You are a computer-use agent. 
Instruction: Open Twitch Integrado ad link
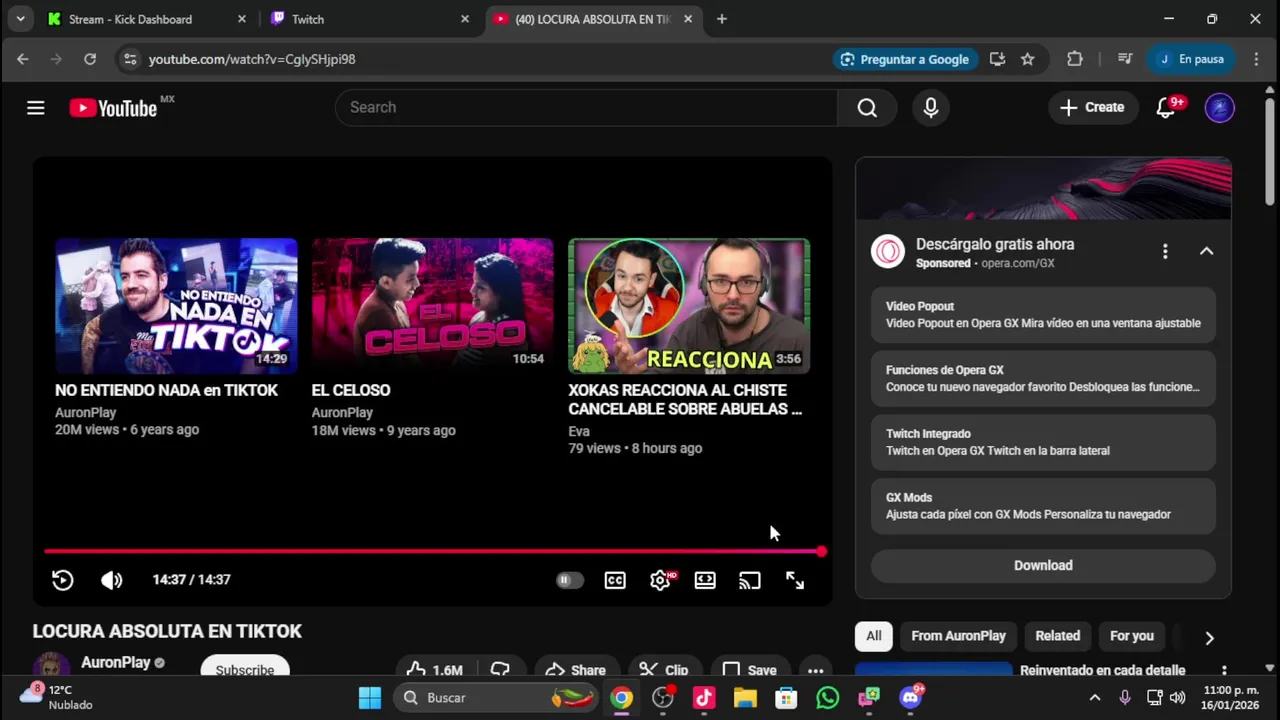point(1043,442)
